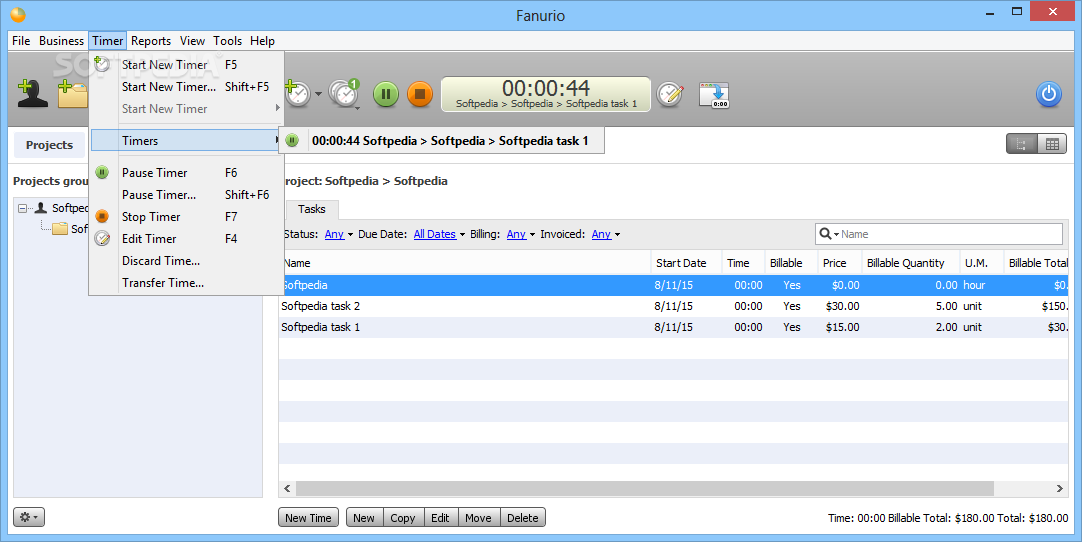Open the Due Date All Dates dropdown
This screenshot has height=542, width=1082.
tap(439, 235)
